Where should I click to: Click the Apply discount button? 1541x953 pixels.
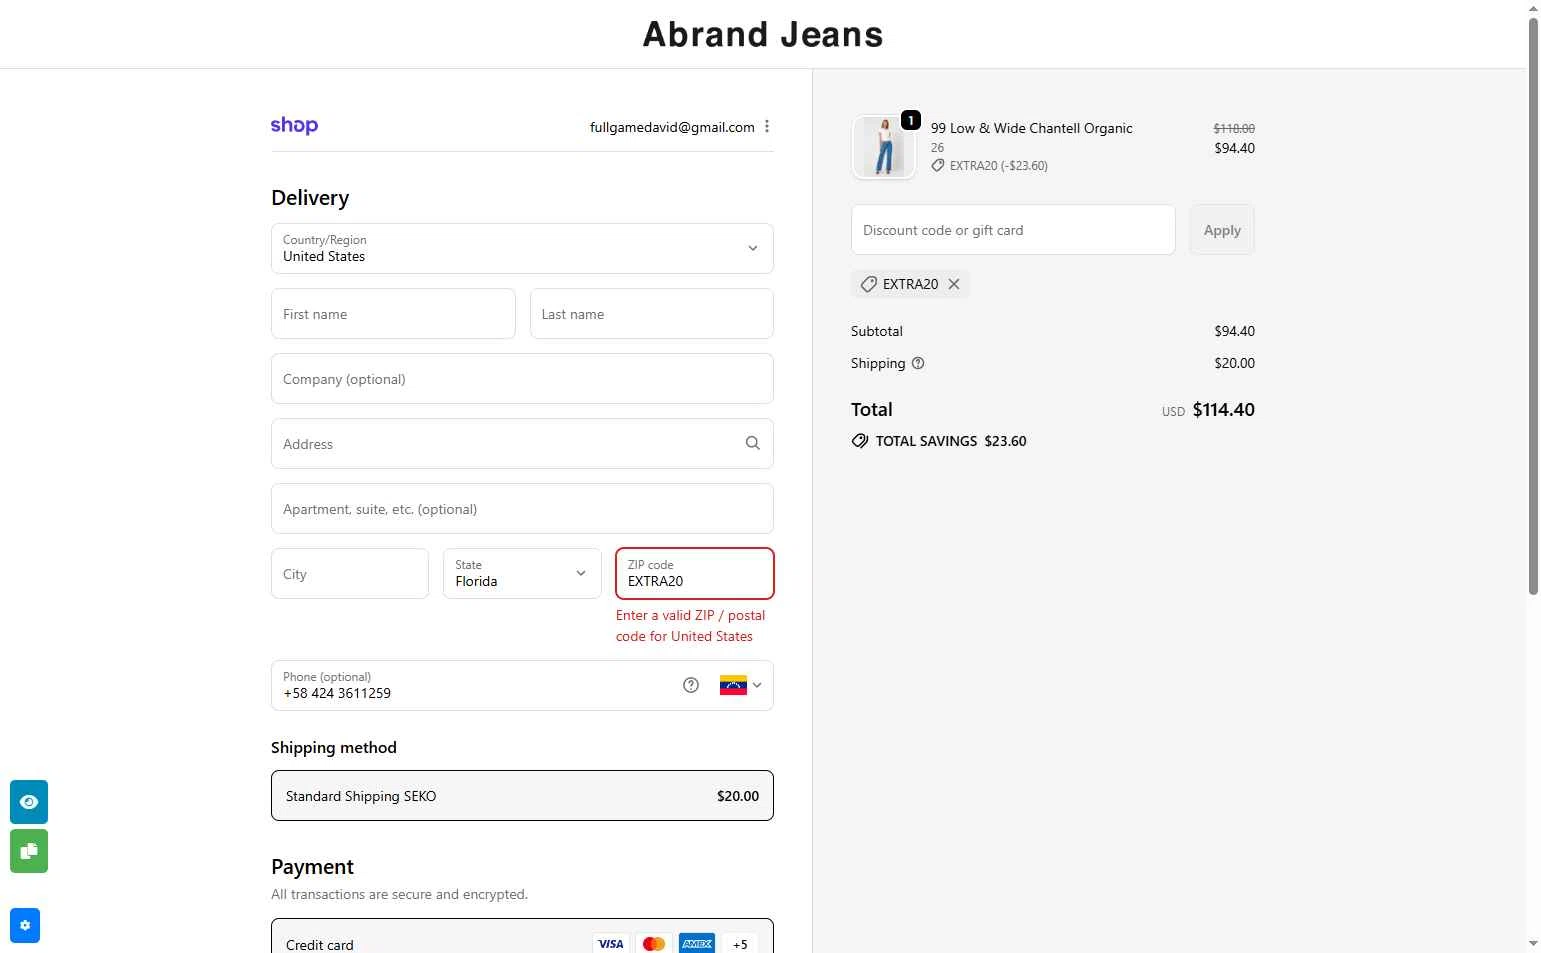pos(1222,230)
